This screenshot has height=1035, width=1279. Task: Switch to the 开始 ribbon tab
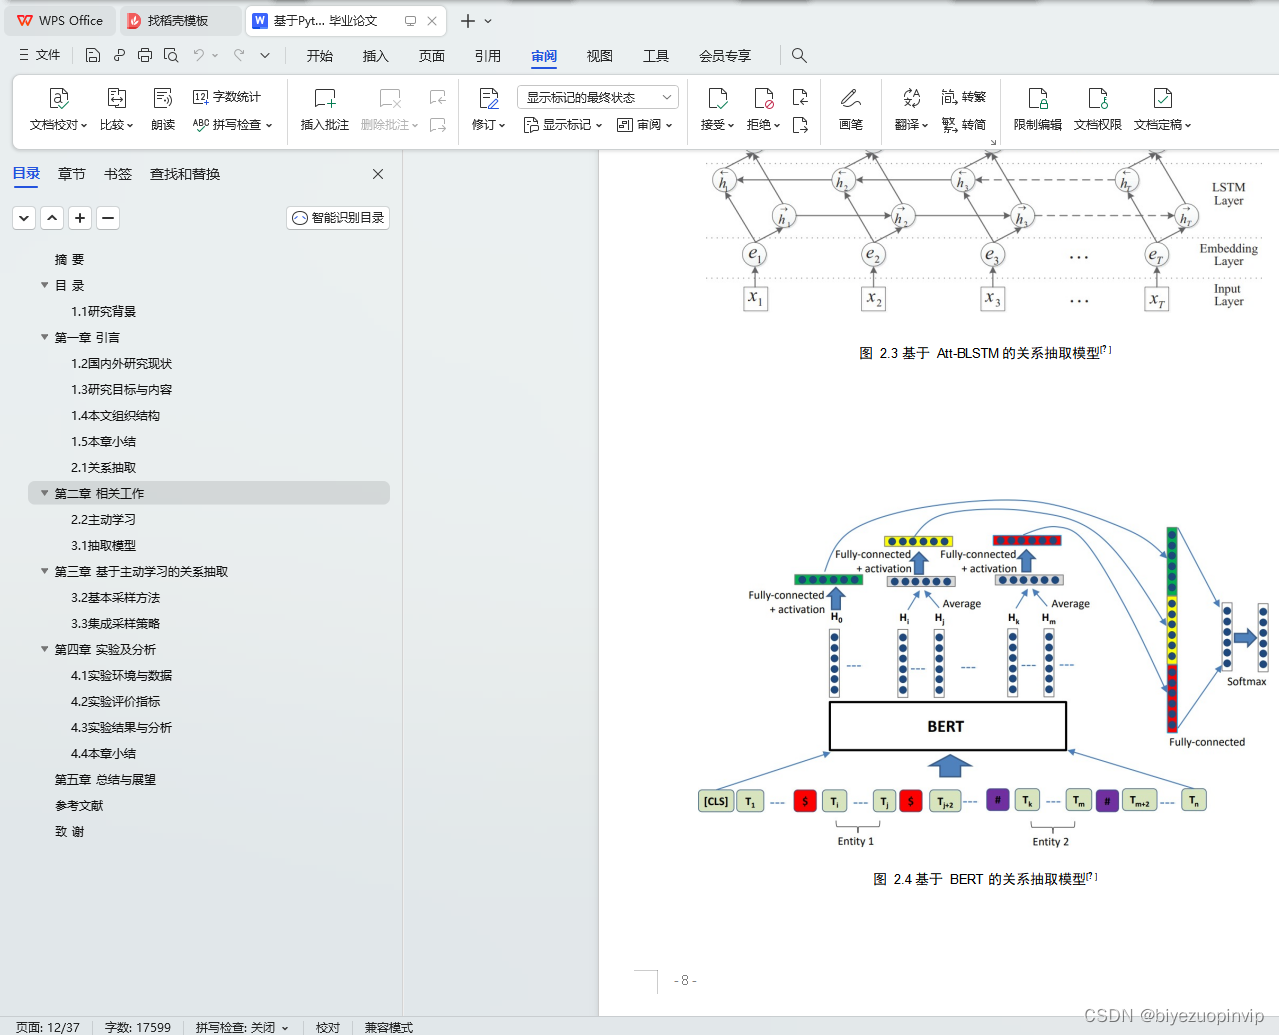[319, 56]
